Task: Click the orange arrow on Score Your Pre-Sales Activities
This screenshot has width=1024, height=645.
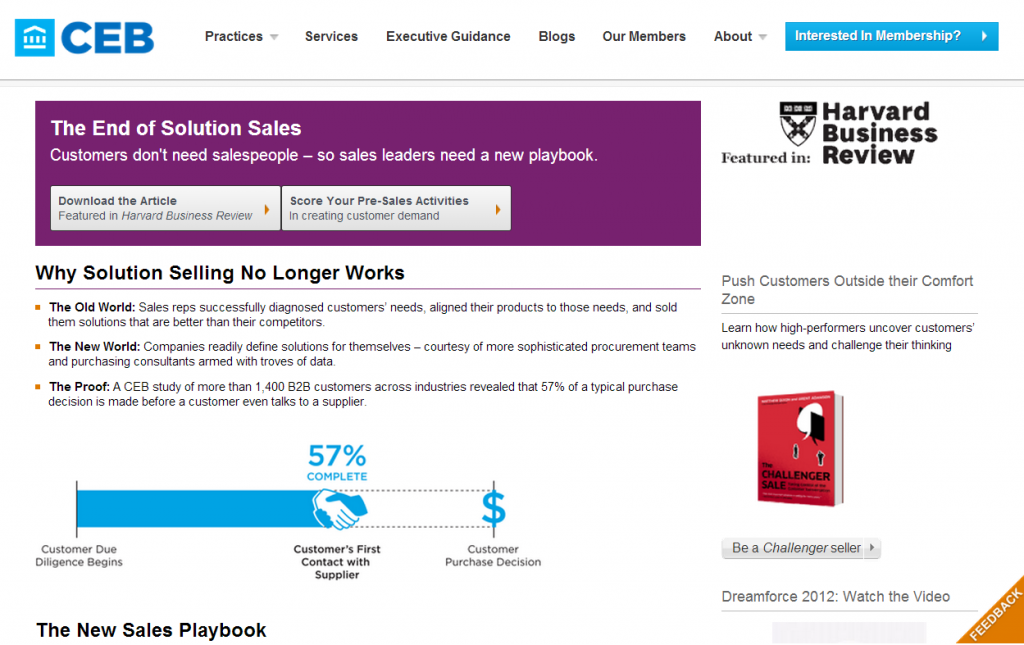Action: [x=498, y=210]
